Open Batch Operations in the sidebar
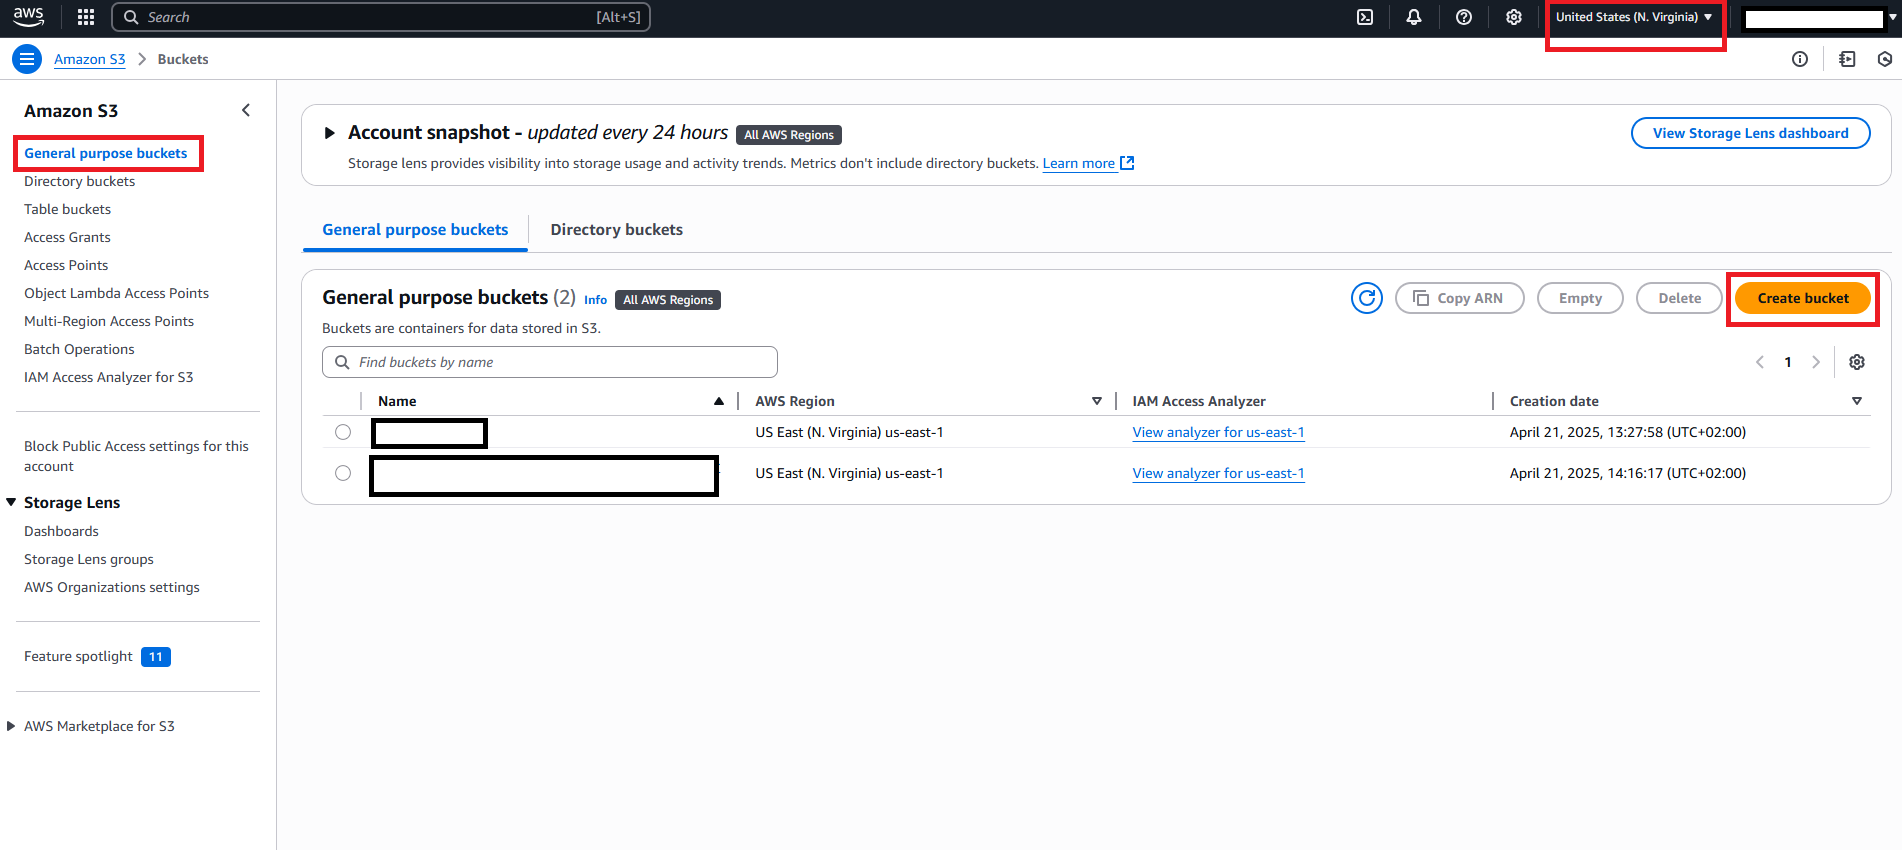Screen dimensions: 1902x850 (79, 349)
